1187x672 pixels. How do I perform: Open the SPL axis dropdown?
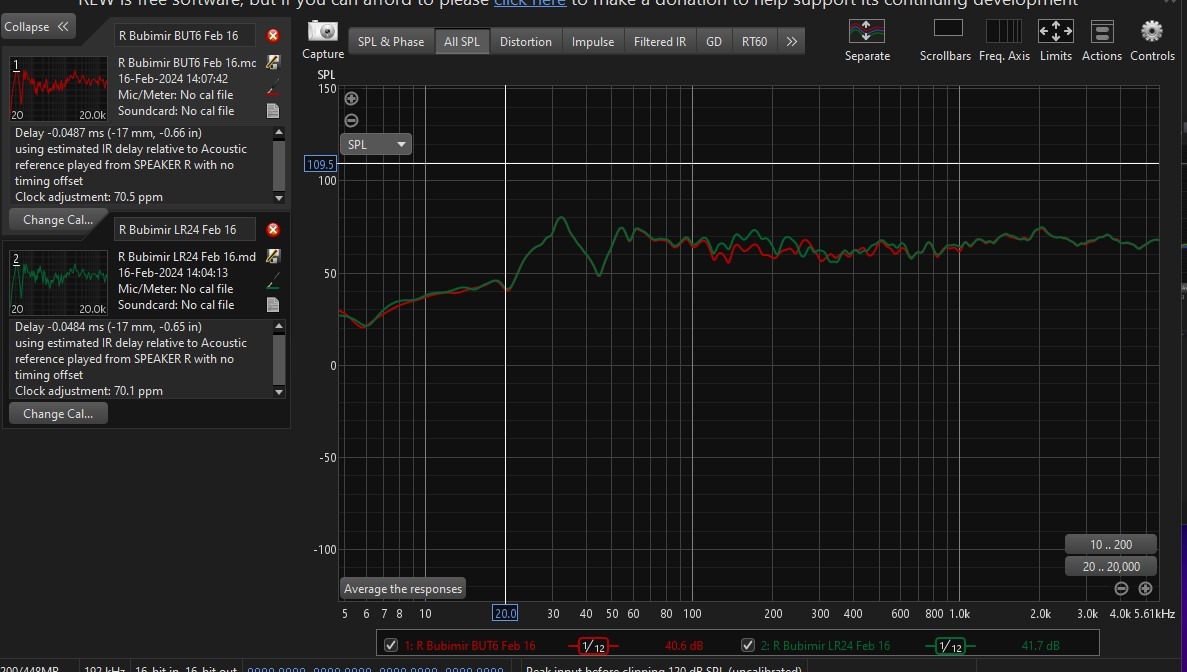pyautogui.click(x=376, y=144)
